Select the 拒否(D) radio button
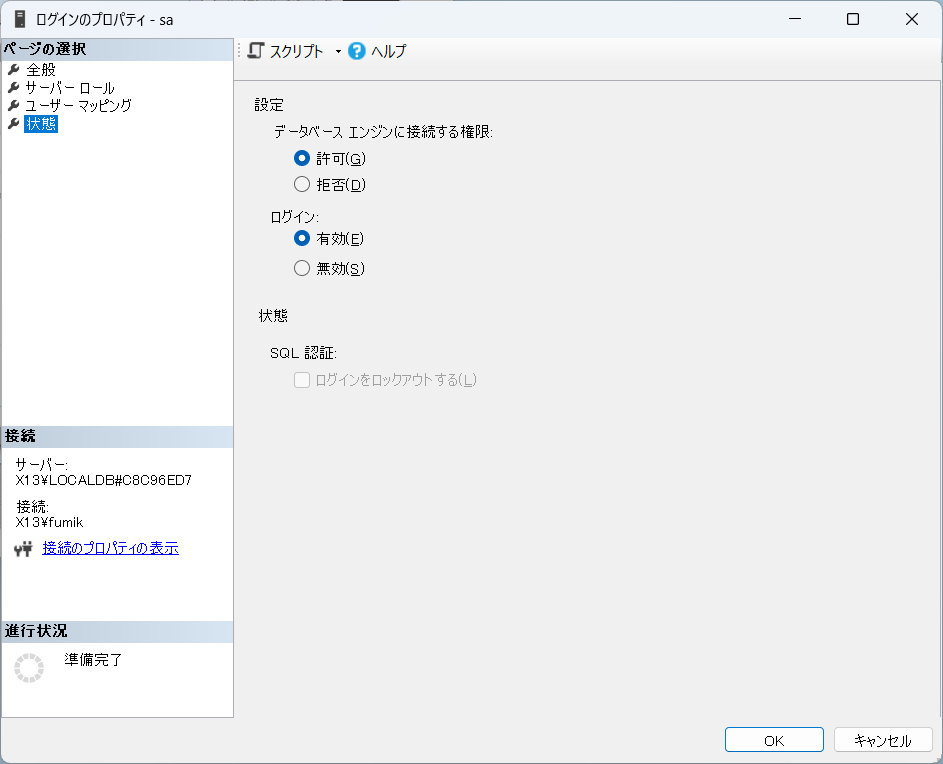943x764 pixels. coord(302,185)
